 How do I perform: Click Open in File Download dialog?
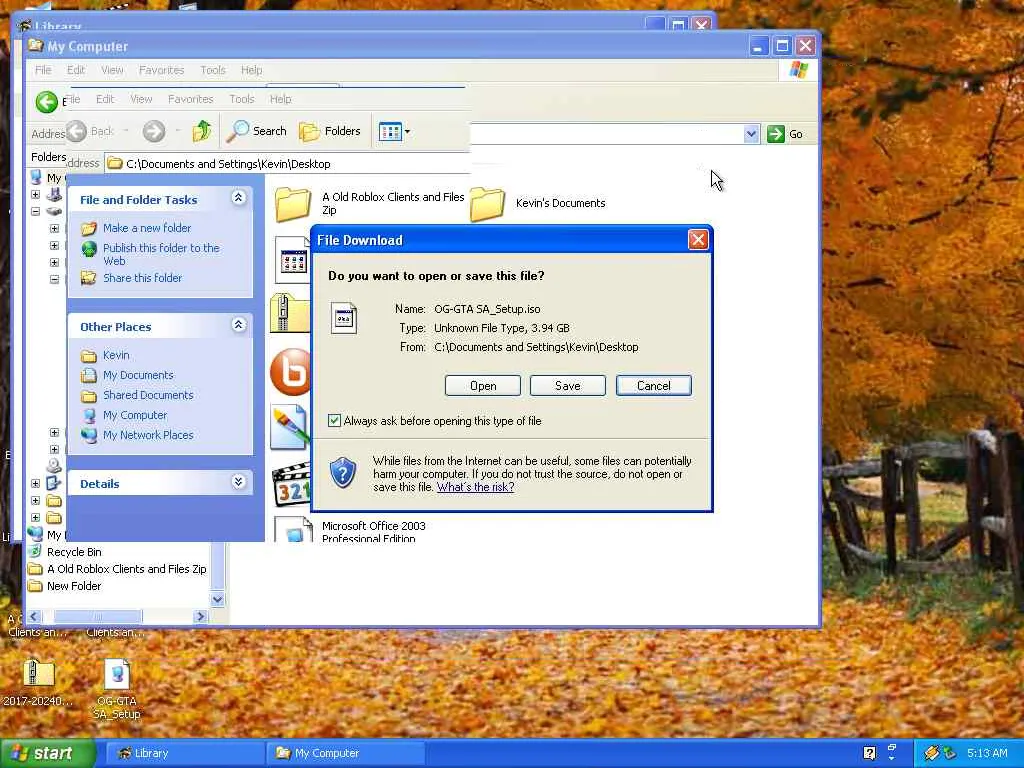[x=483, y=385]
